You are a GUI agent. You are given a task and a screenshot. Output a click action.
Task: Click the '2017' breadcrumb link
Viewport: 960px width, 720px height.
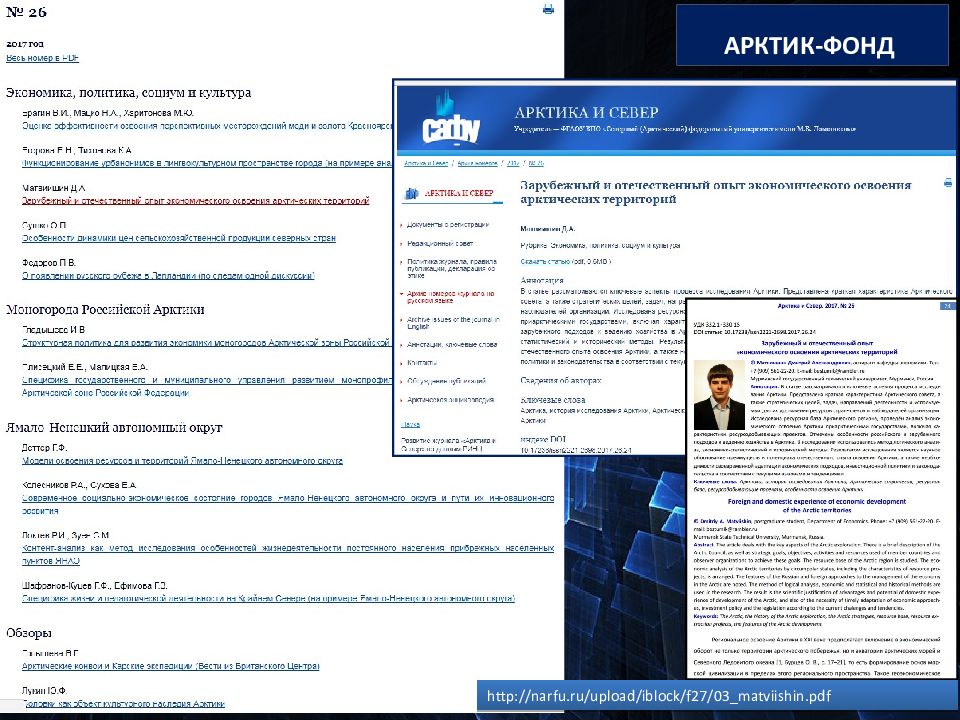point(513,163)
